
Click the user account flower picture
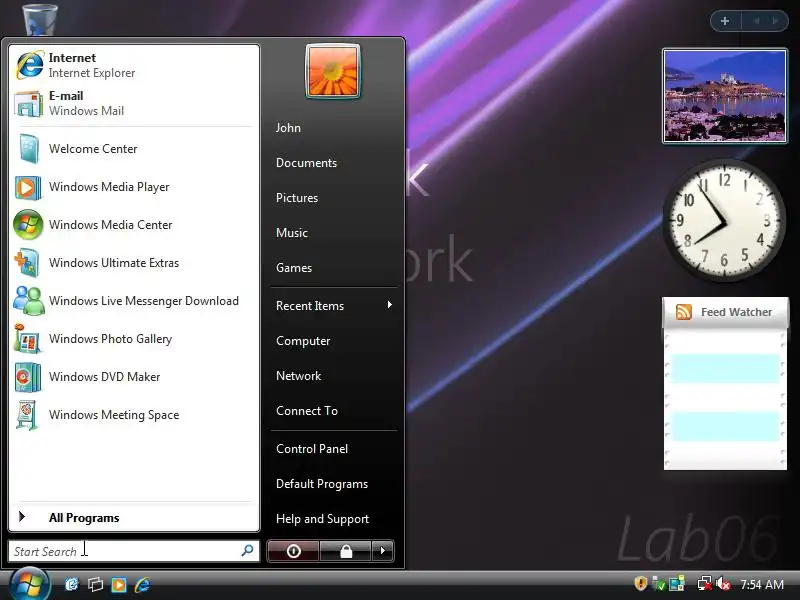(333, 71)
